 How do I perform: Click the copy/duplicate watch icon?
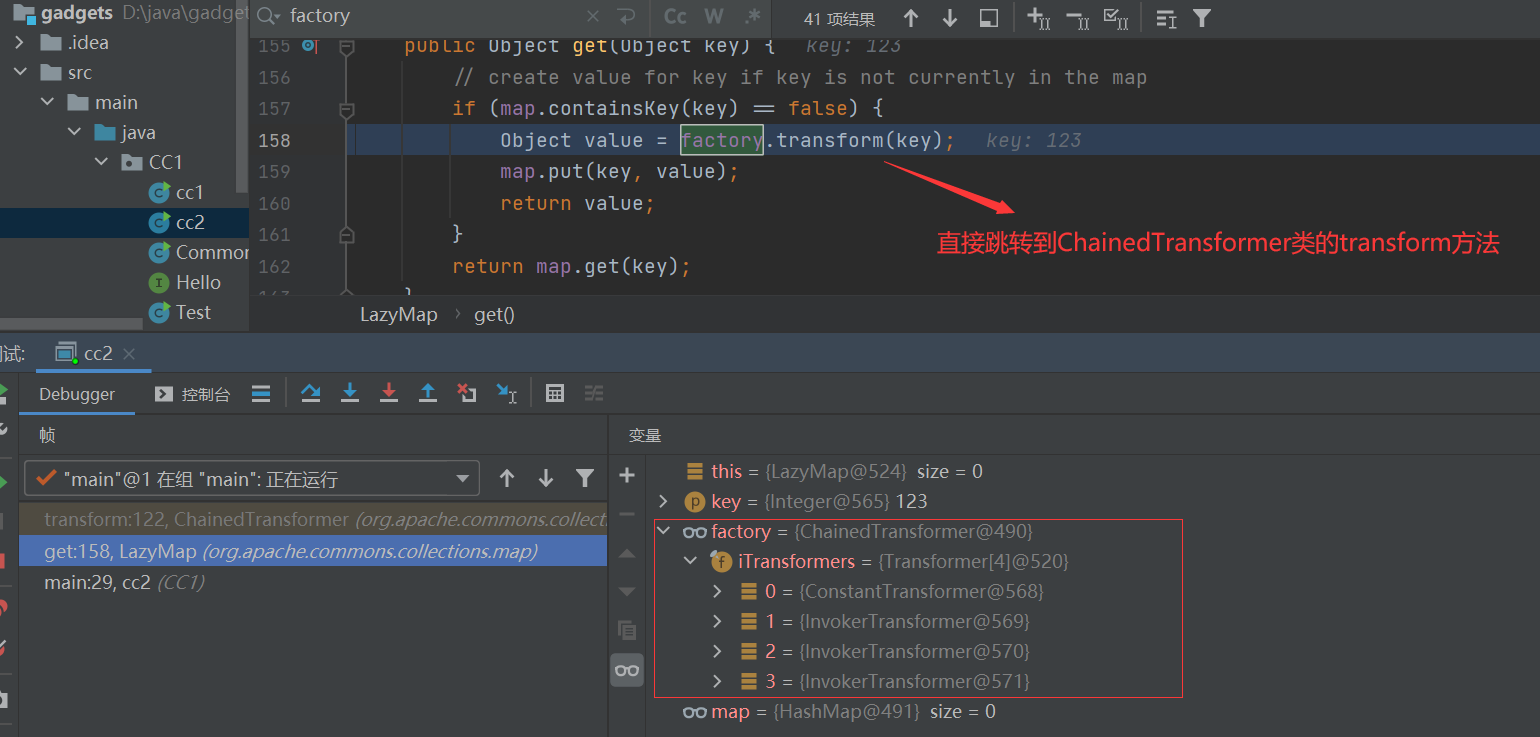627,630
